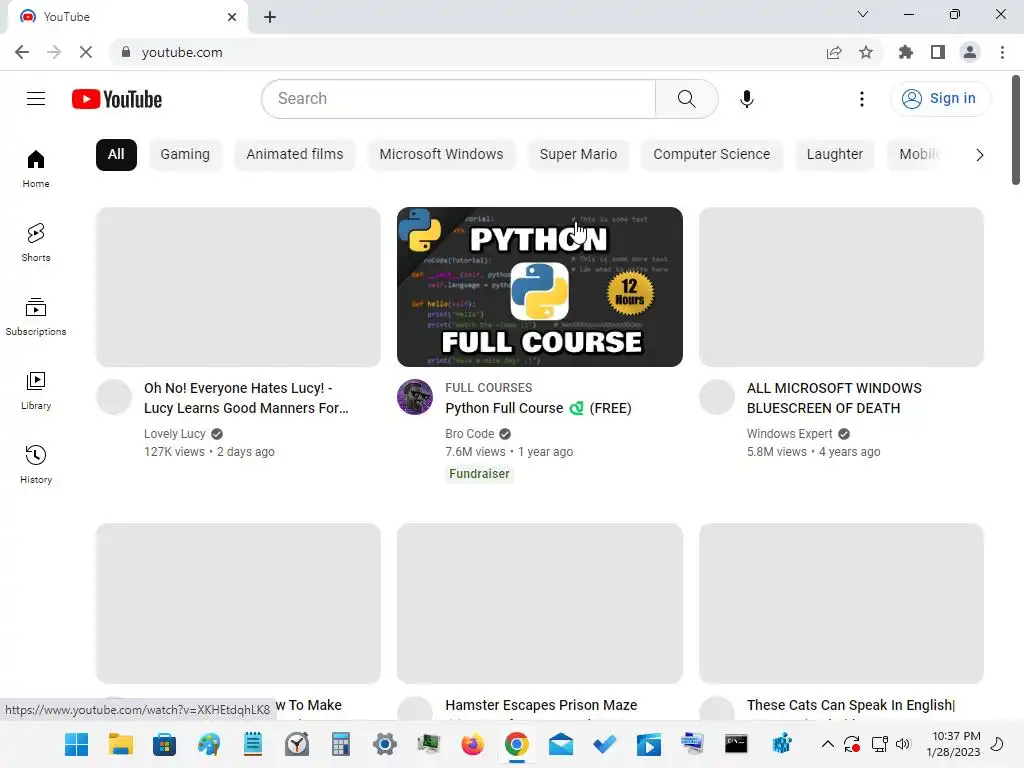Screen dimensions: 1024x768
Task: Start voice search with microphone icon
Action: click(746, 99)
